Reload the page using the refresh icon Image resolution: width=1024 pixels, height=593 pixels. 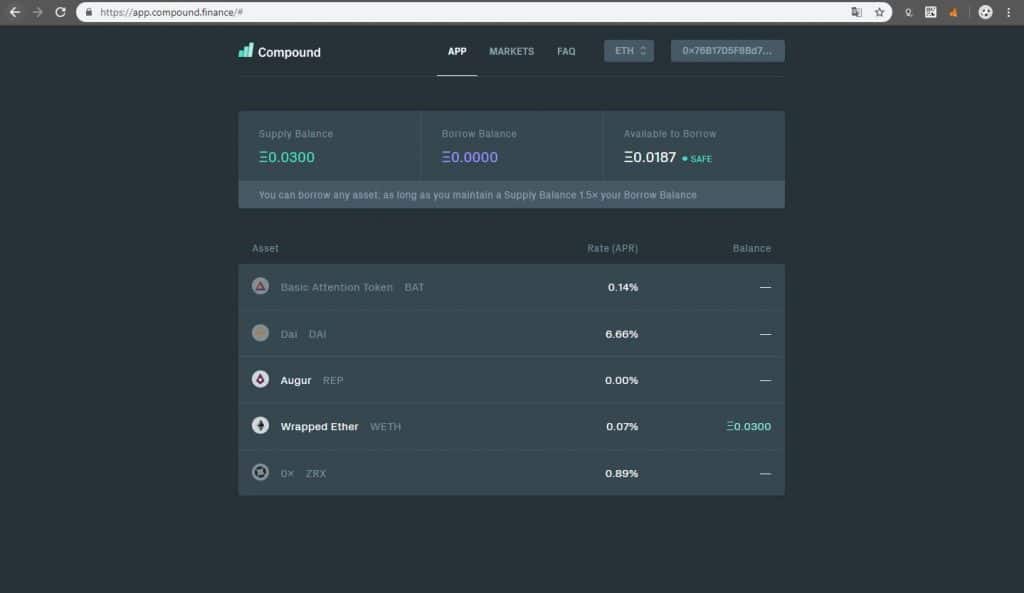[x=60, y=12]
